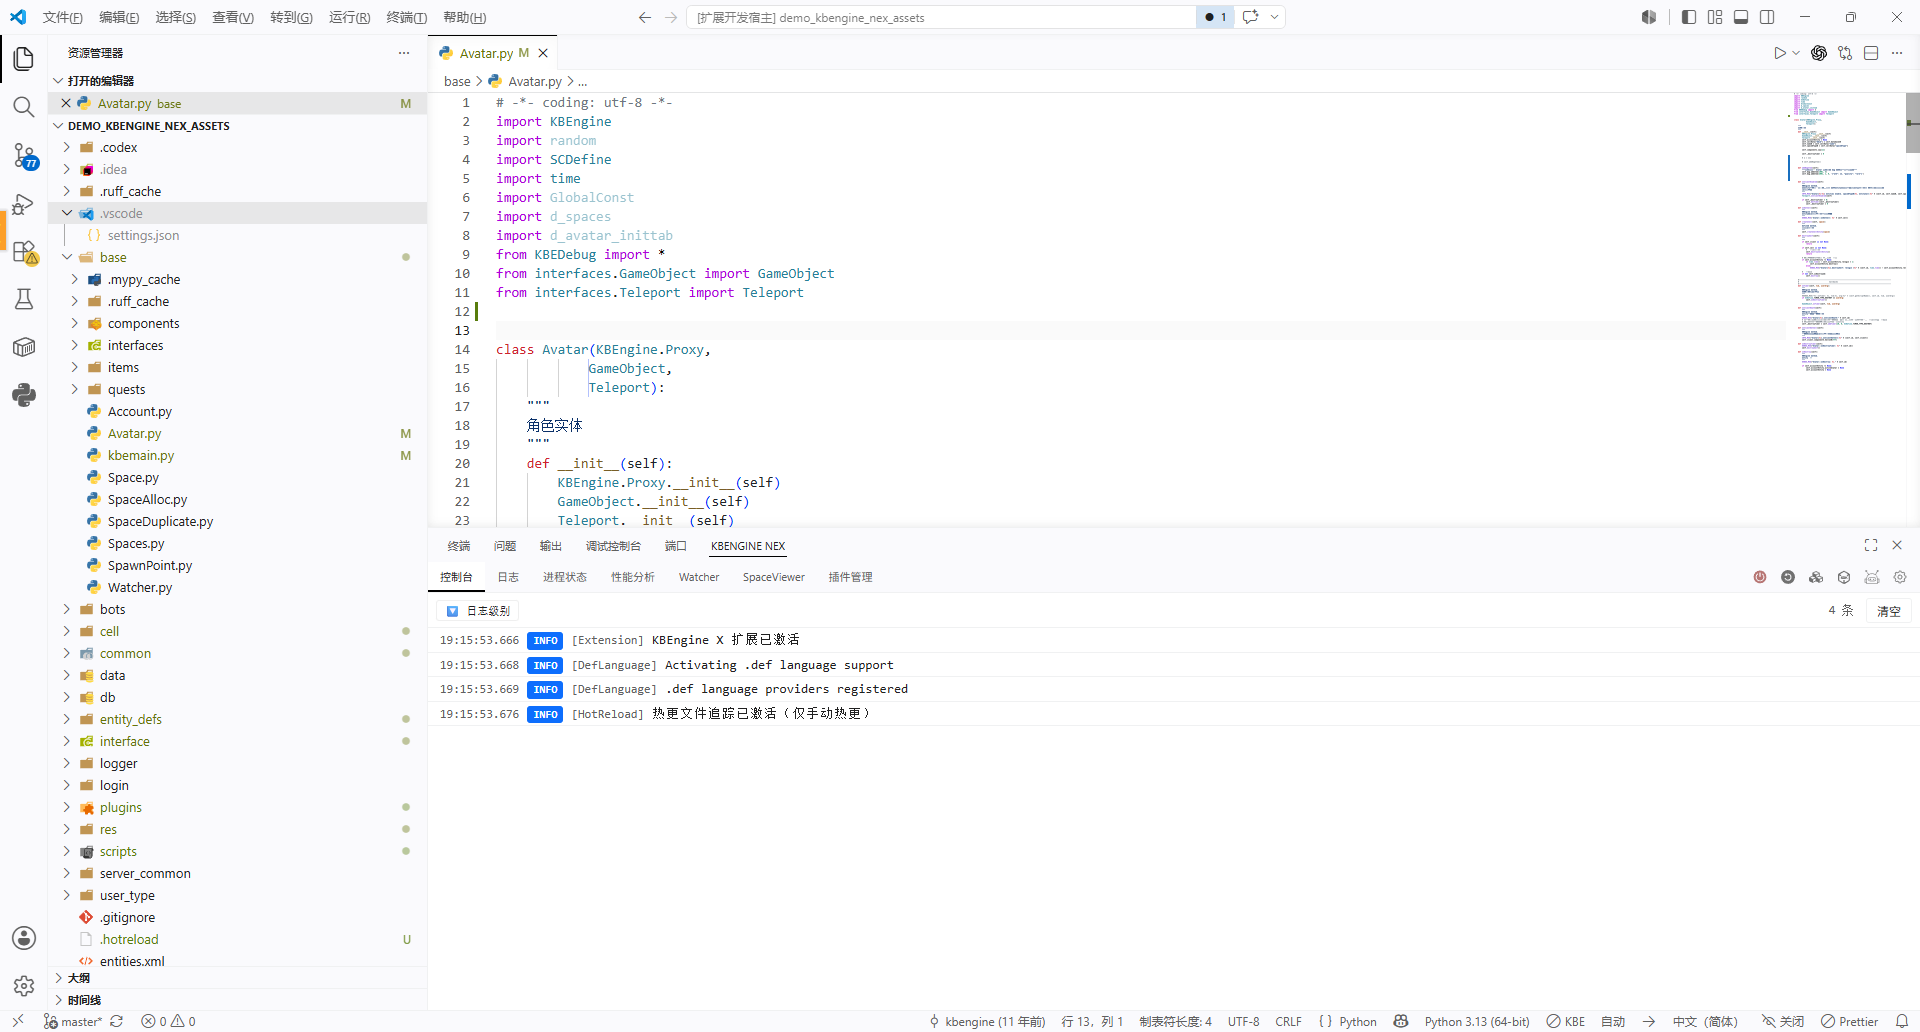
Task: Click the restart icon in KBENGINE NEX panel
Action: (x=1788, y=577)
